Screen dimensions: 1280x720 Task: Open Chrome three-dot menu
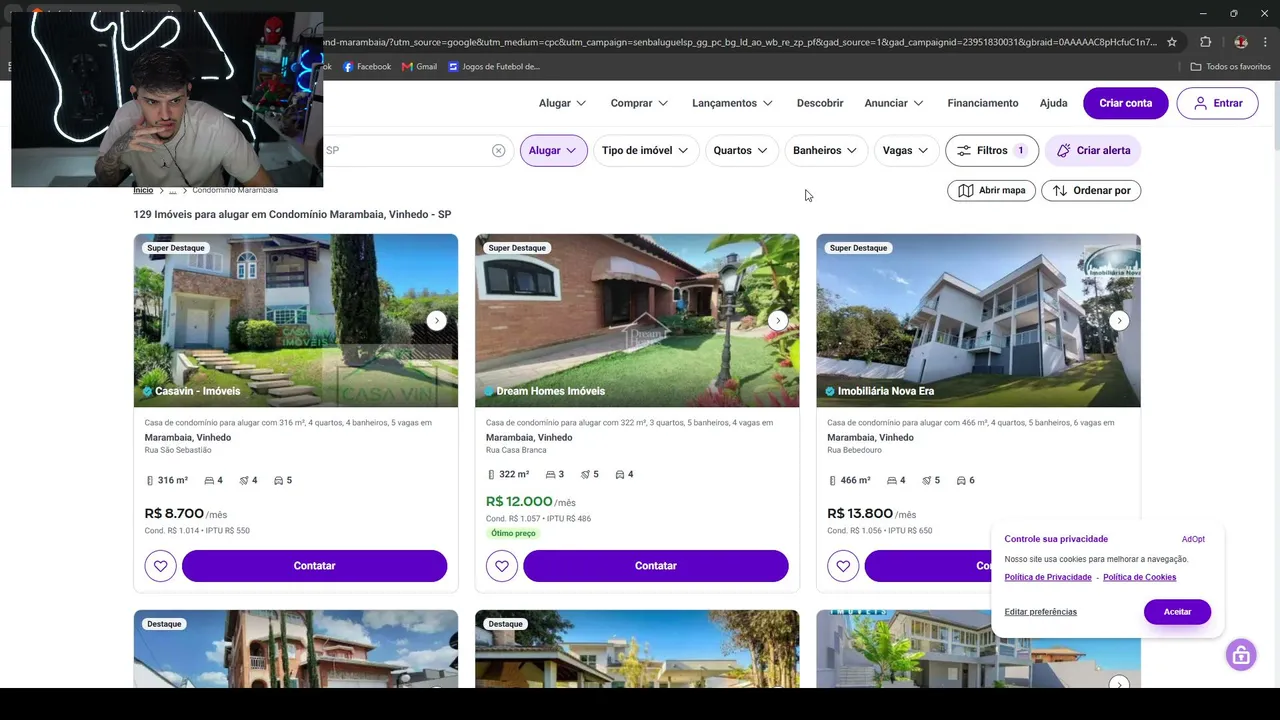1265,42
